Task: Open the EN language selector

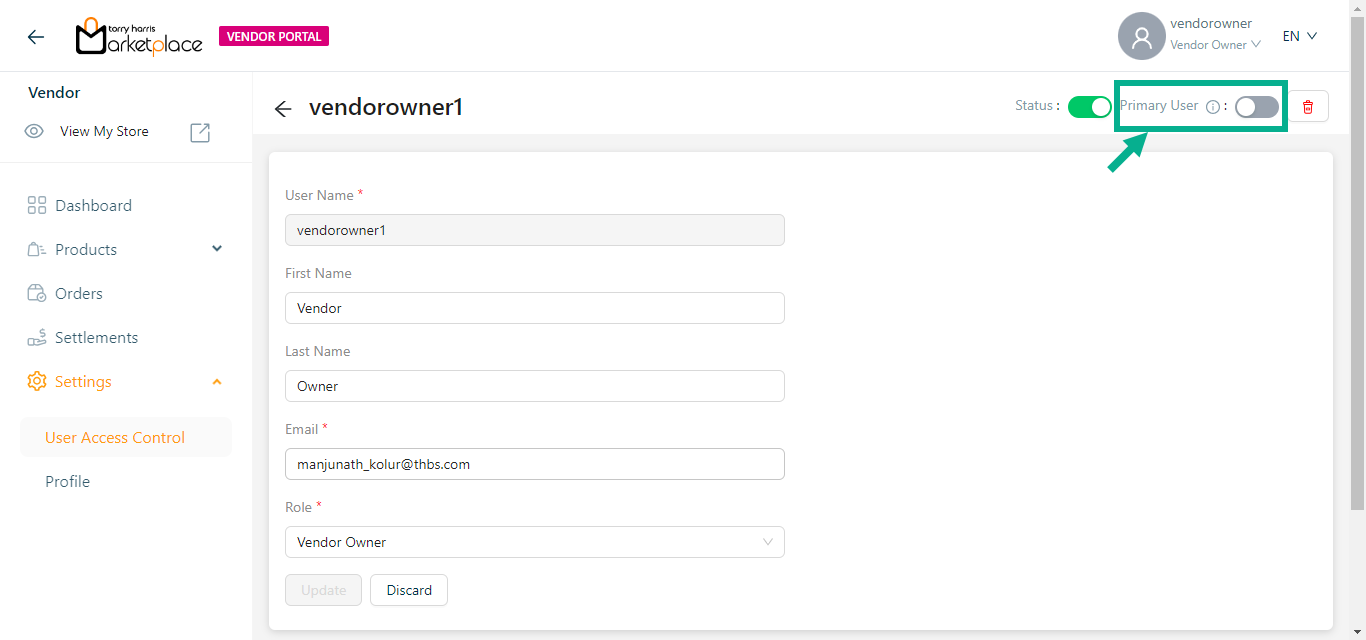Action: (x=1300, y=36)
